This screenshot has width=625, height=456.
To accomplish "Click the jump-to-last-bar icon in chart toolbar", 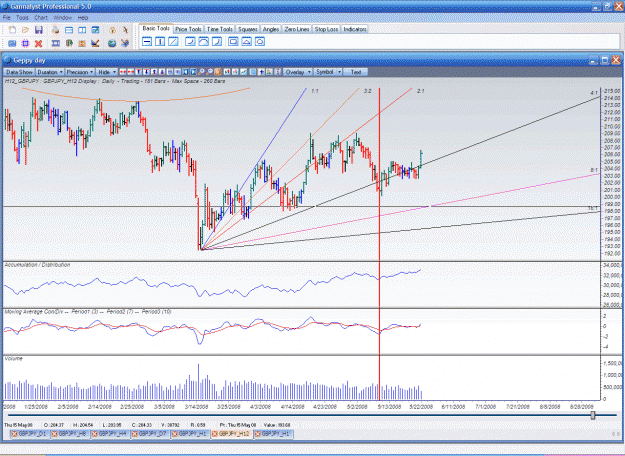I will tap(193, 72).
